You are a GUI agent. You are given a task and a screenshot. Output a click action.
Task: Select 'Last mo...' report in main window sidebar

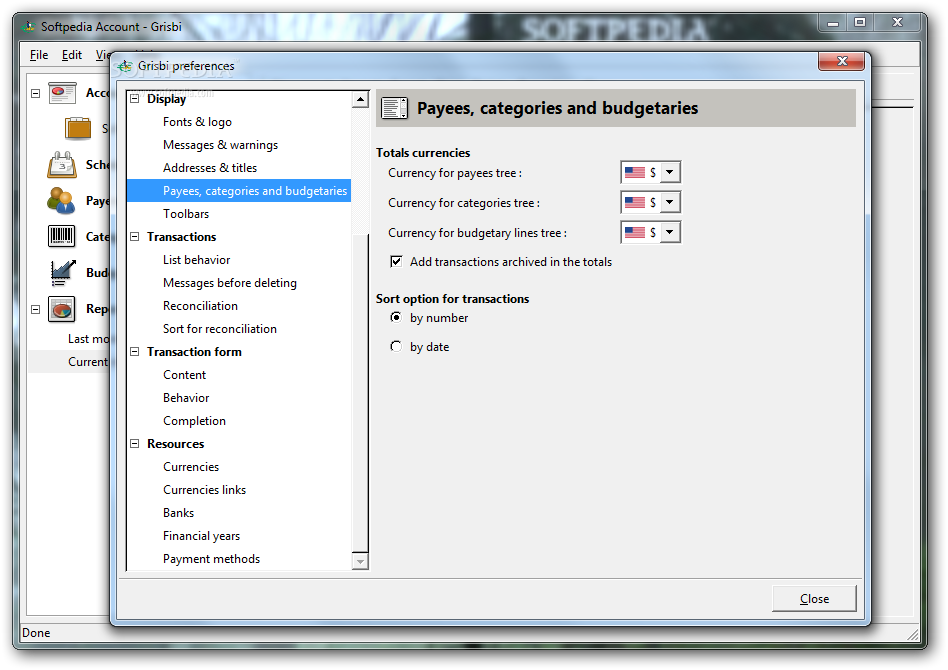tap(88, 339)
